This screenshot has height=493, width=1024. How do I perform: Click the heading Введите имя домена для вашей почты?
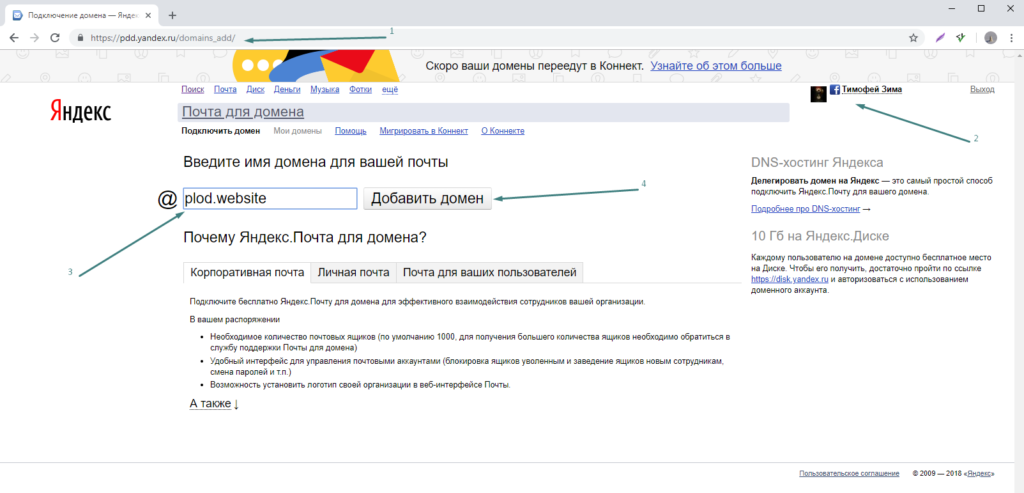tap(316, 161)
